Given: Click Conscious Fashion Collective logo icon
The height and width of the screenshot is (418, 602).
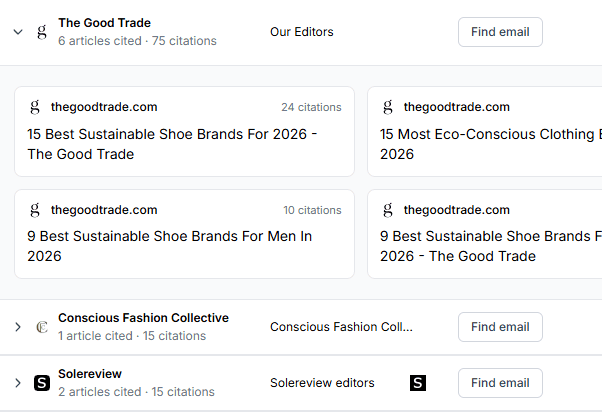Looking at the screenshot, I should tap(42, 327).
